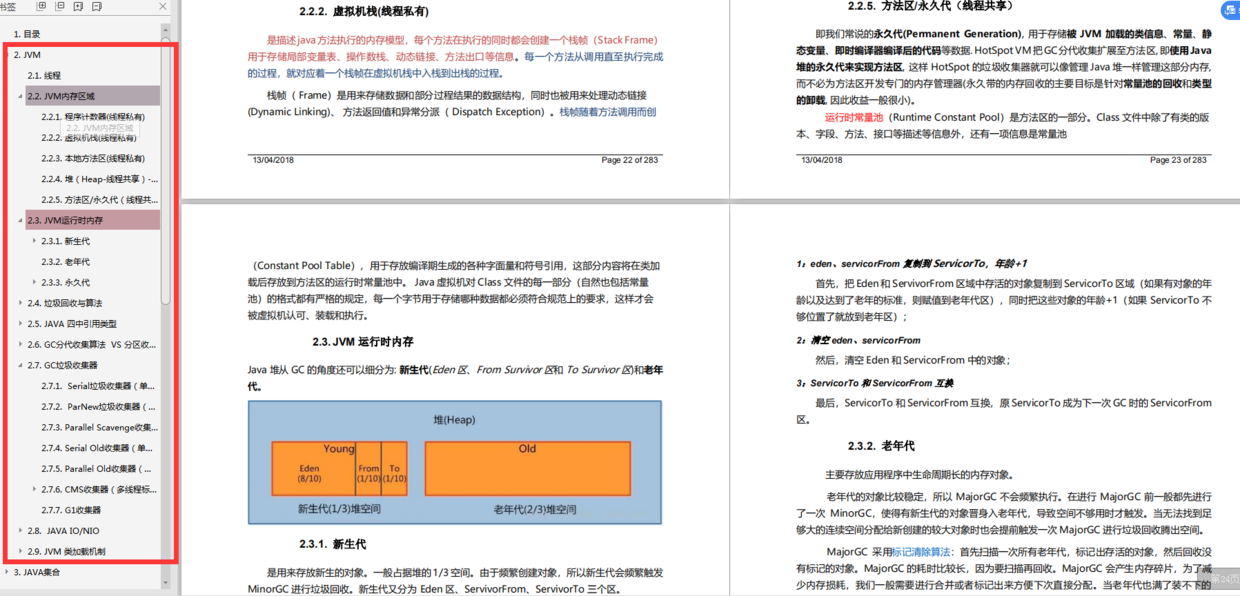Collapse the 2.3. JVM运行时内存 node
Viewport: 1240px width, 596px height.
click(x=20, y=220)
